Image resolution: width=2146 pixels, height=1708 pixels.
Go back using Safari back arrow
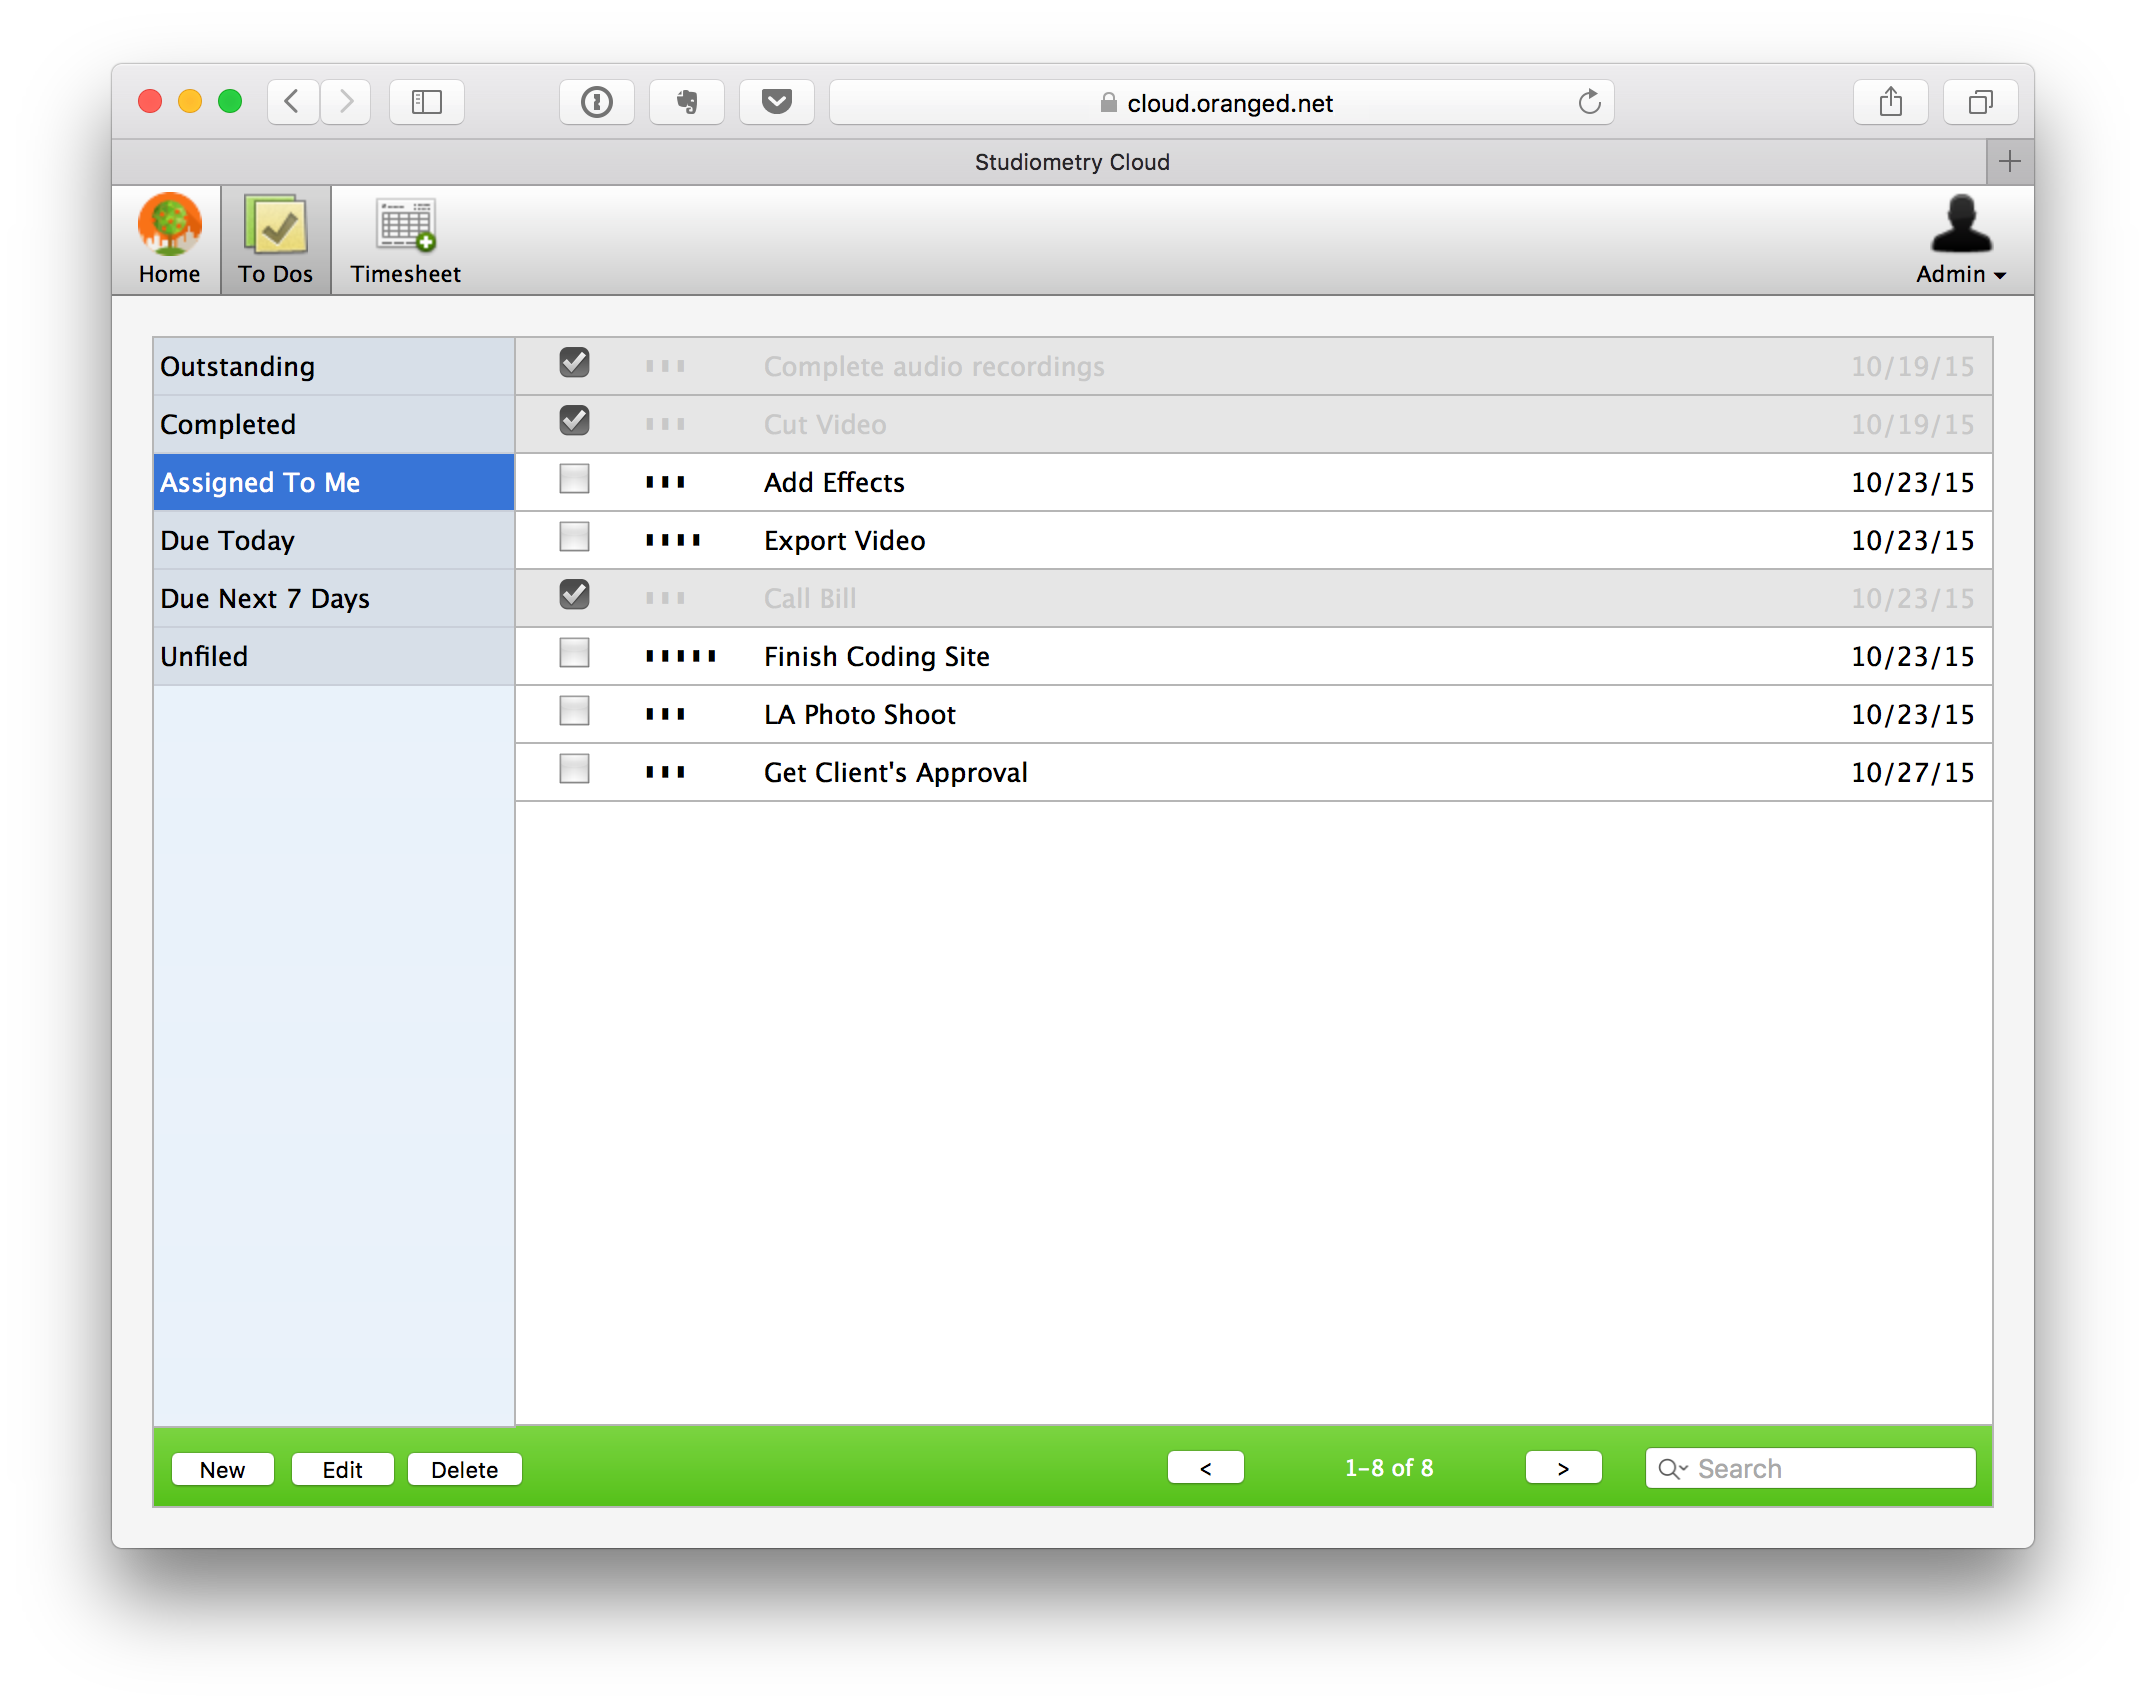[x=292, y=102]
